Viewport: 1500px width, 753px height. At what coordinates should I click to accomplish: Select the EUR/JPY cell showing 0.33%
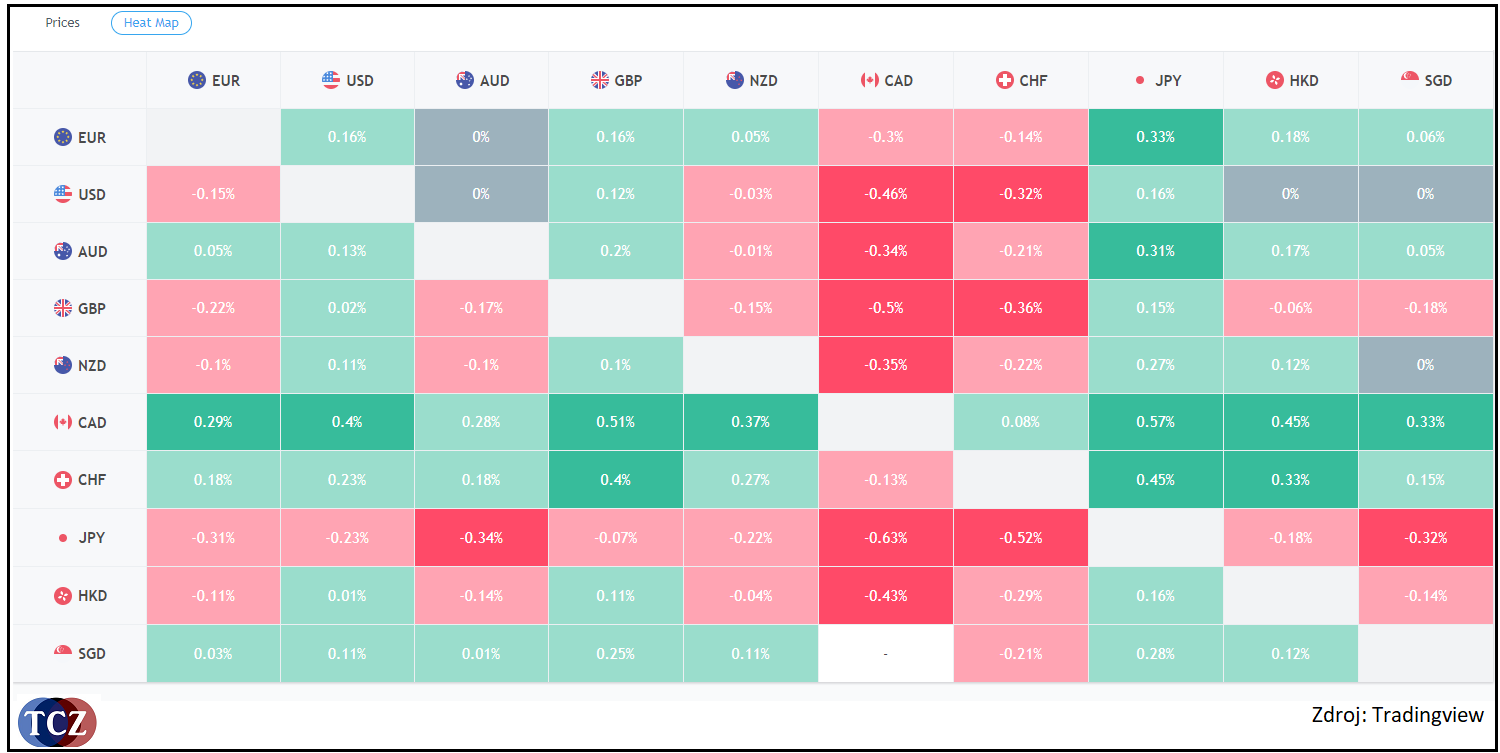coord(1155,137)
